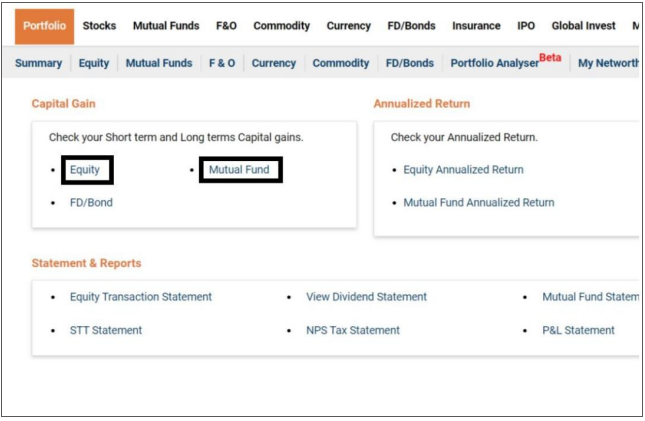The height and width of the screenshot is (421, 645).
Task: Open the NPS Tax Statement
Action: point(353,330)
